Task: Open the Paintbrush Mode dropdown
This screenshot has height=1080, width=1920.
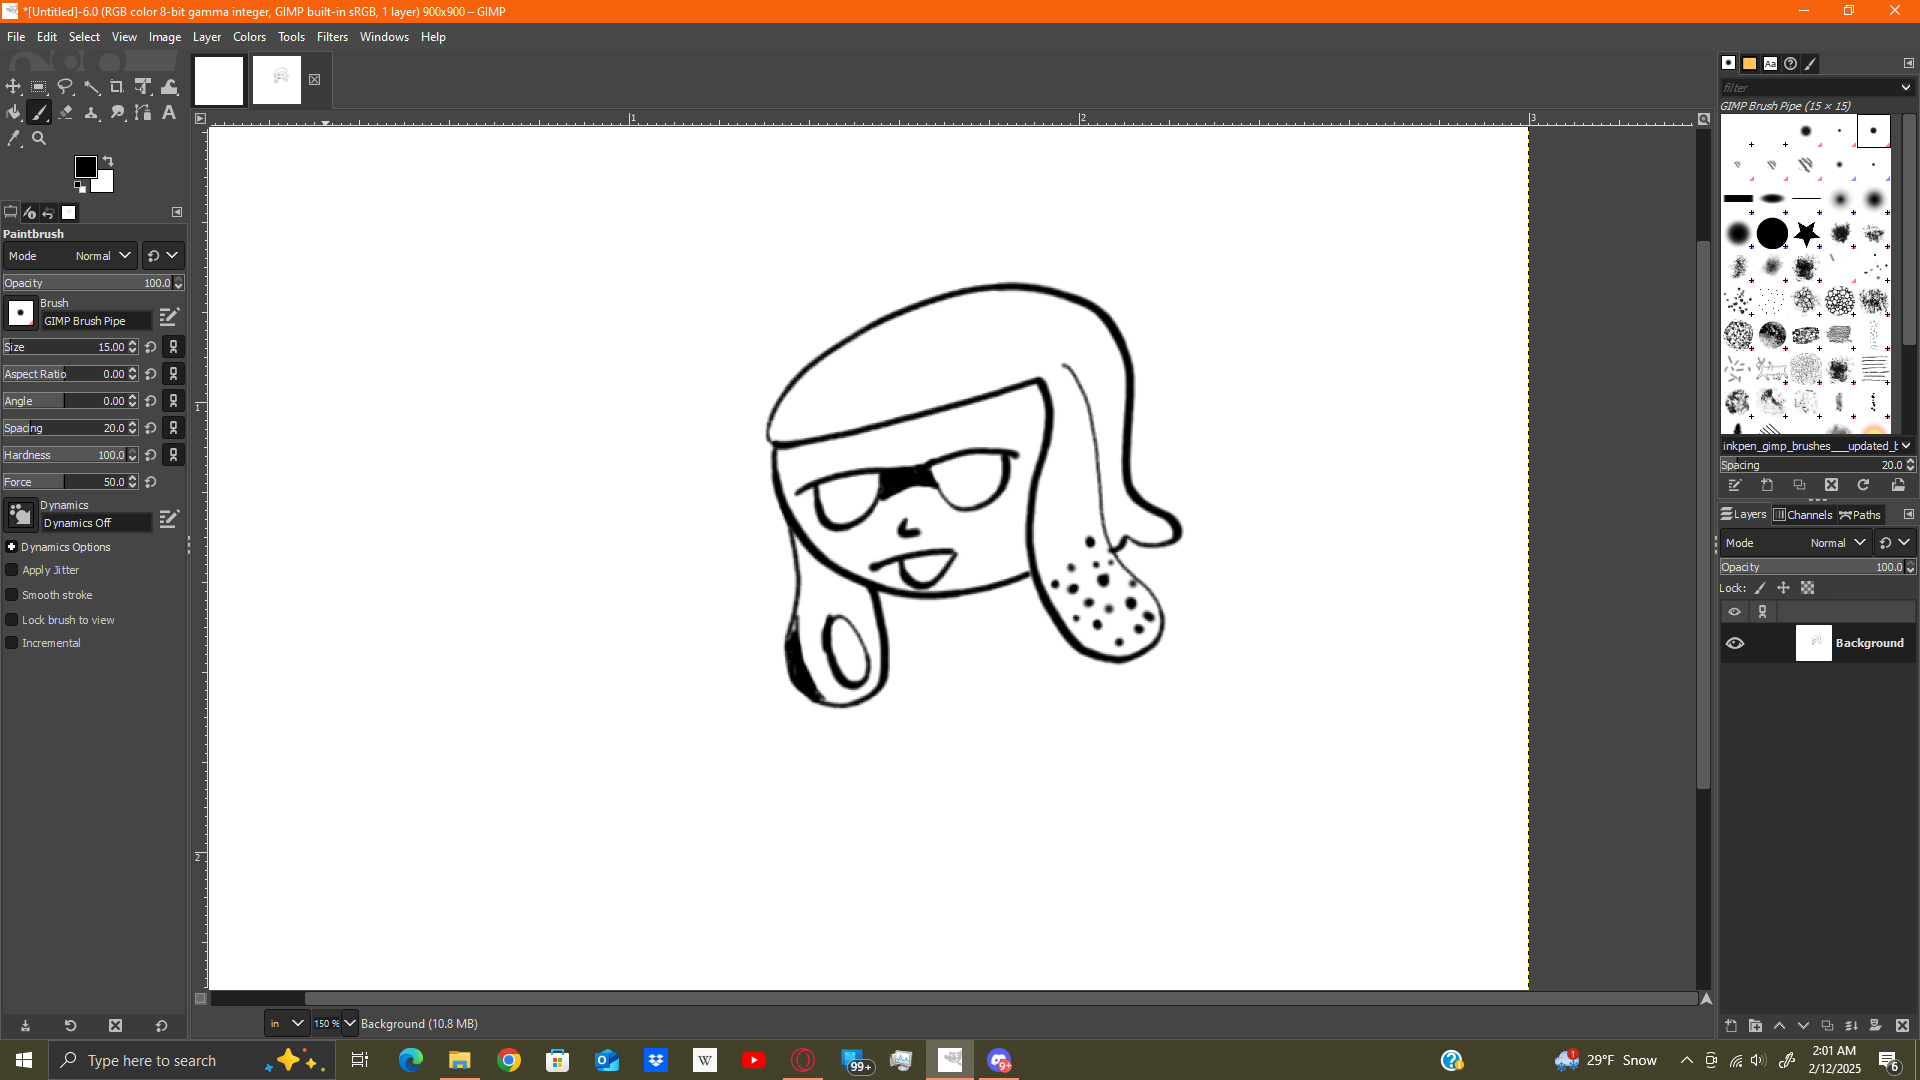Action: tap(104, 256)
